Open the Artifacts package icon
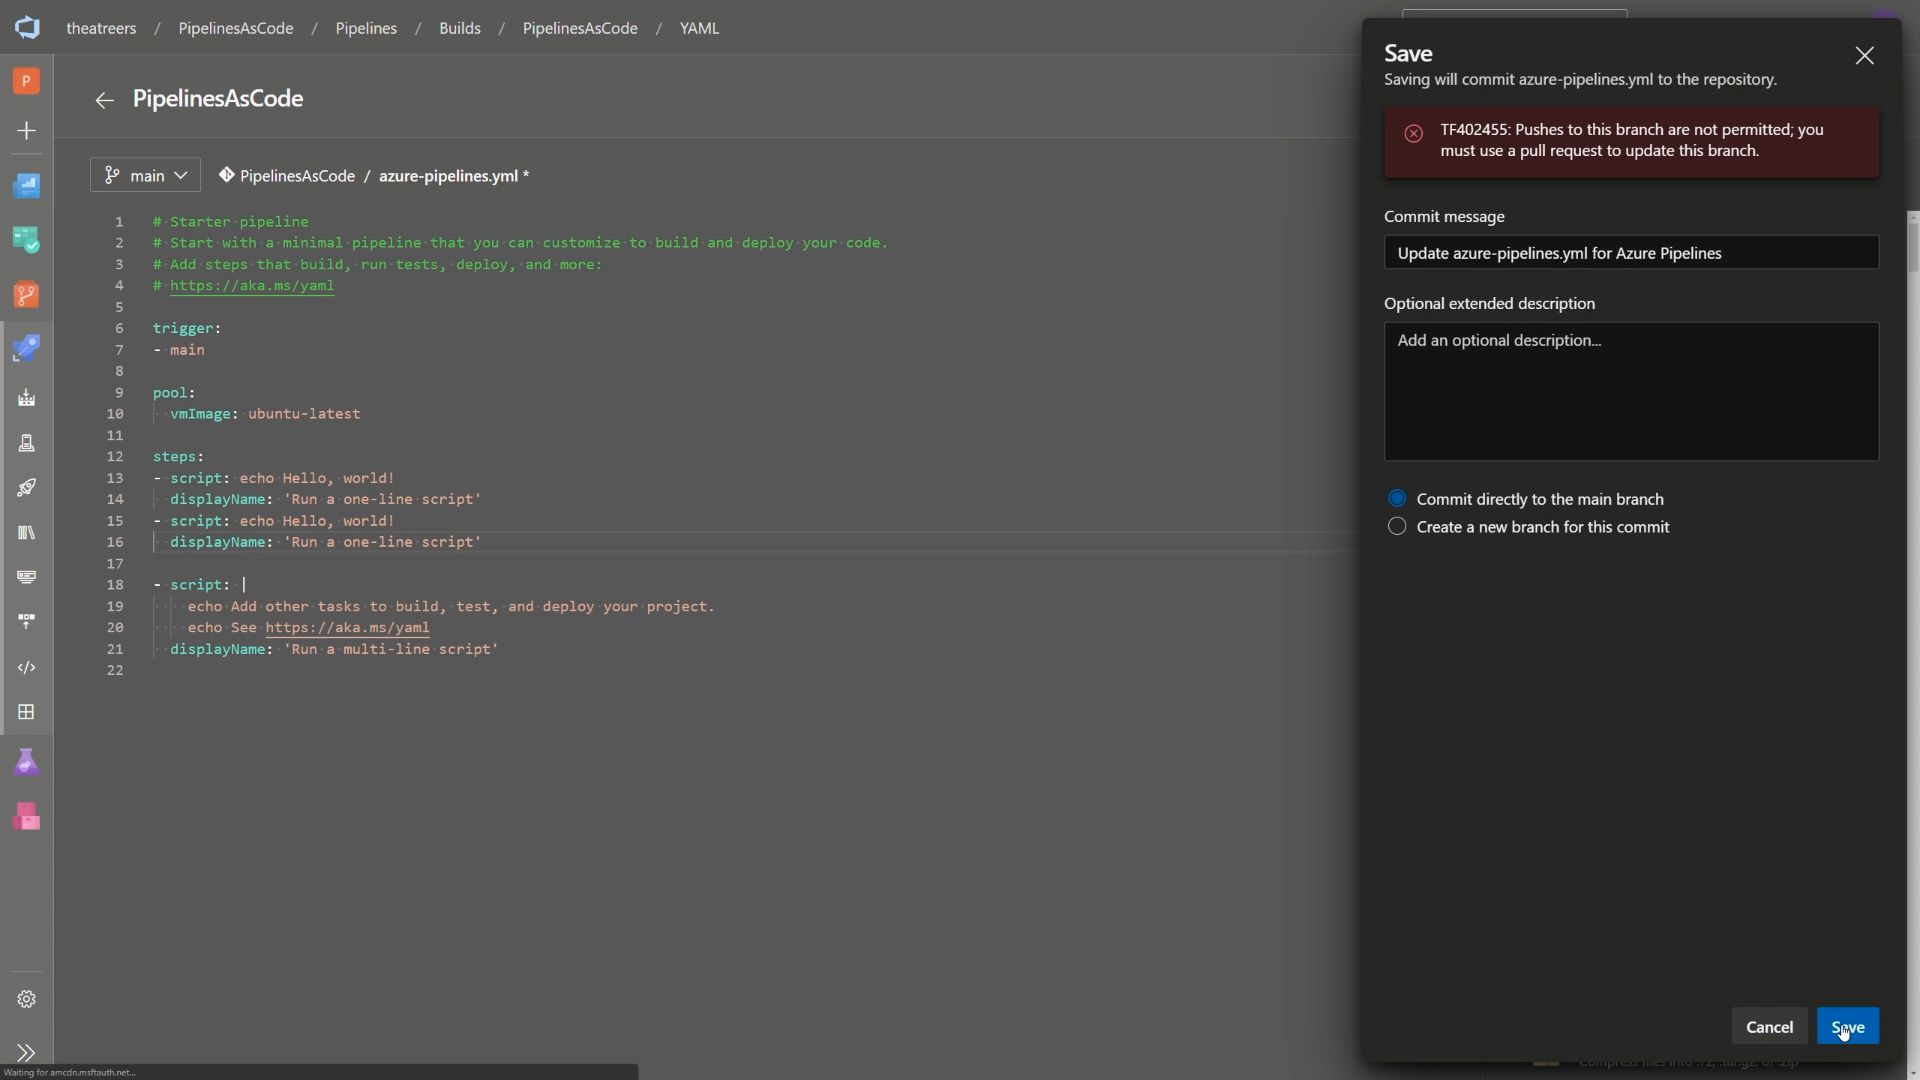The height and width of the screenshot is (1080, 1920). pyautogui.click(x=27, y=816)
